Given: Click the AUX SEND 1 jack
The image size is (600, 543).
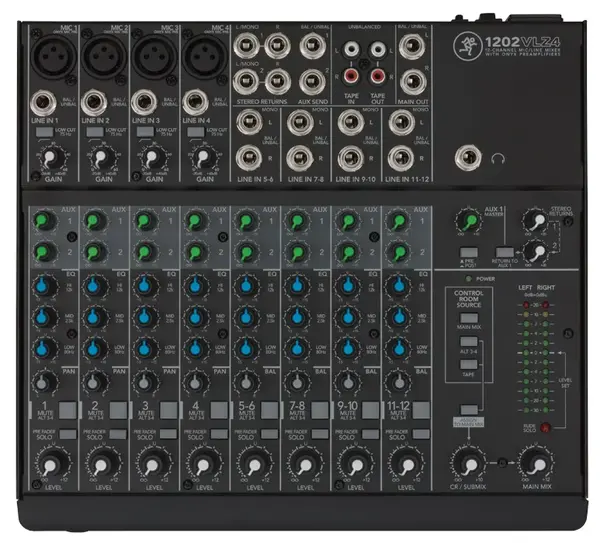Looking at the screenshot, I should coord(313,46).
